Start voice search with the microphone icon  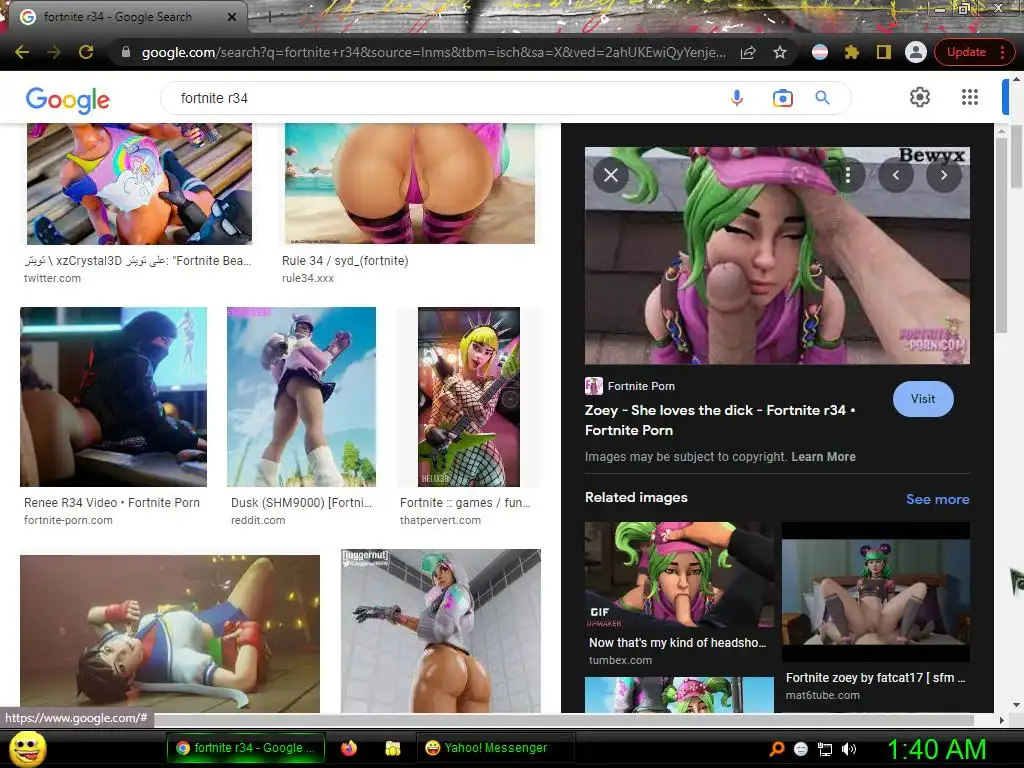(x=737, y=98)
